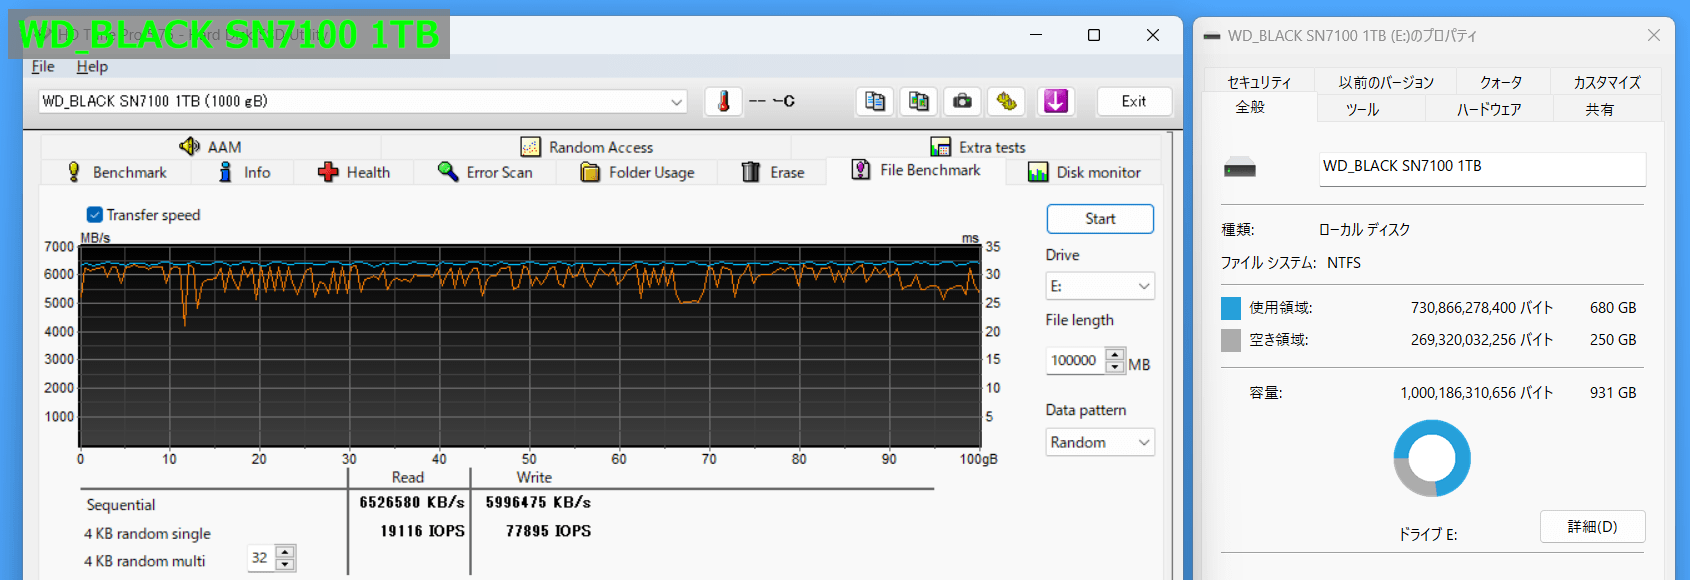This screenshot has width=1690, height=580.
Task: Open the クォータ tab in the properties window
Action: [1501, 82]
